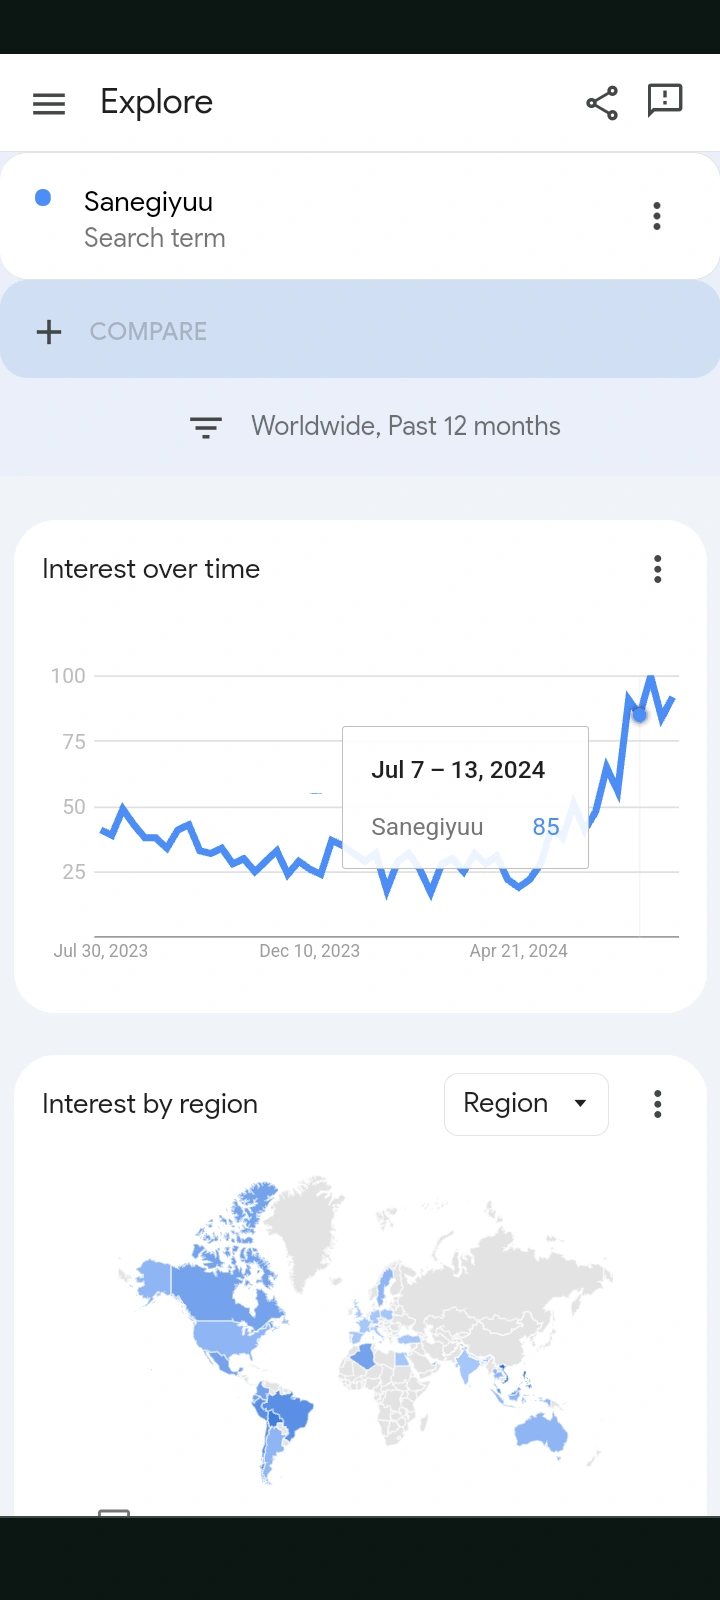Image resolution: width=720 pixels, height=1600 pixels.
Task: Open Interest by region options menu
Action: coord(657,1104)
